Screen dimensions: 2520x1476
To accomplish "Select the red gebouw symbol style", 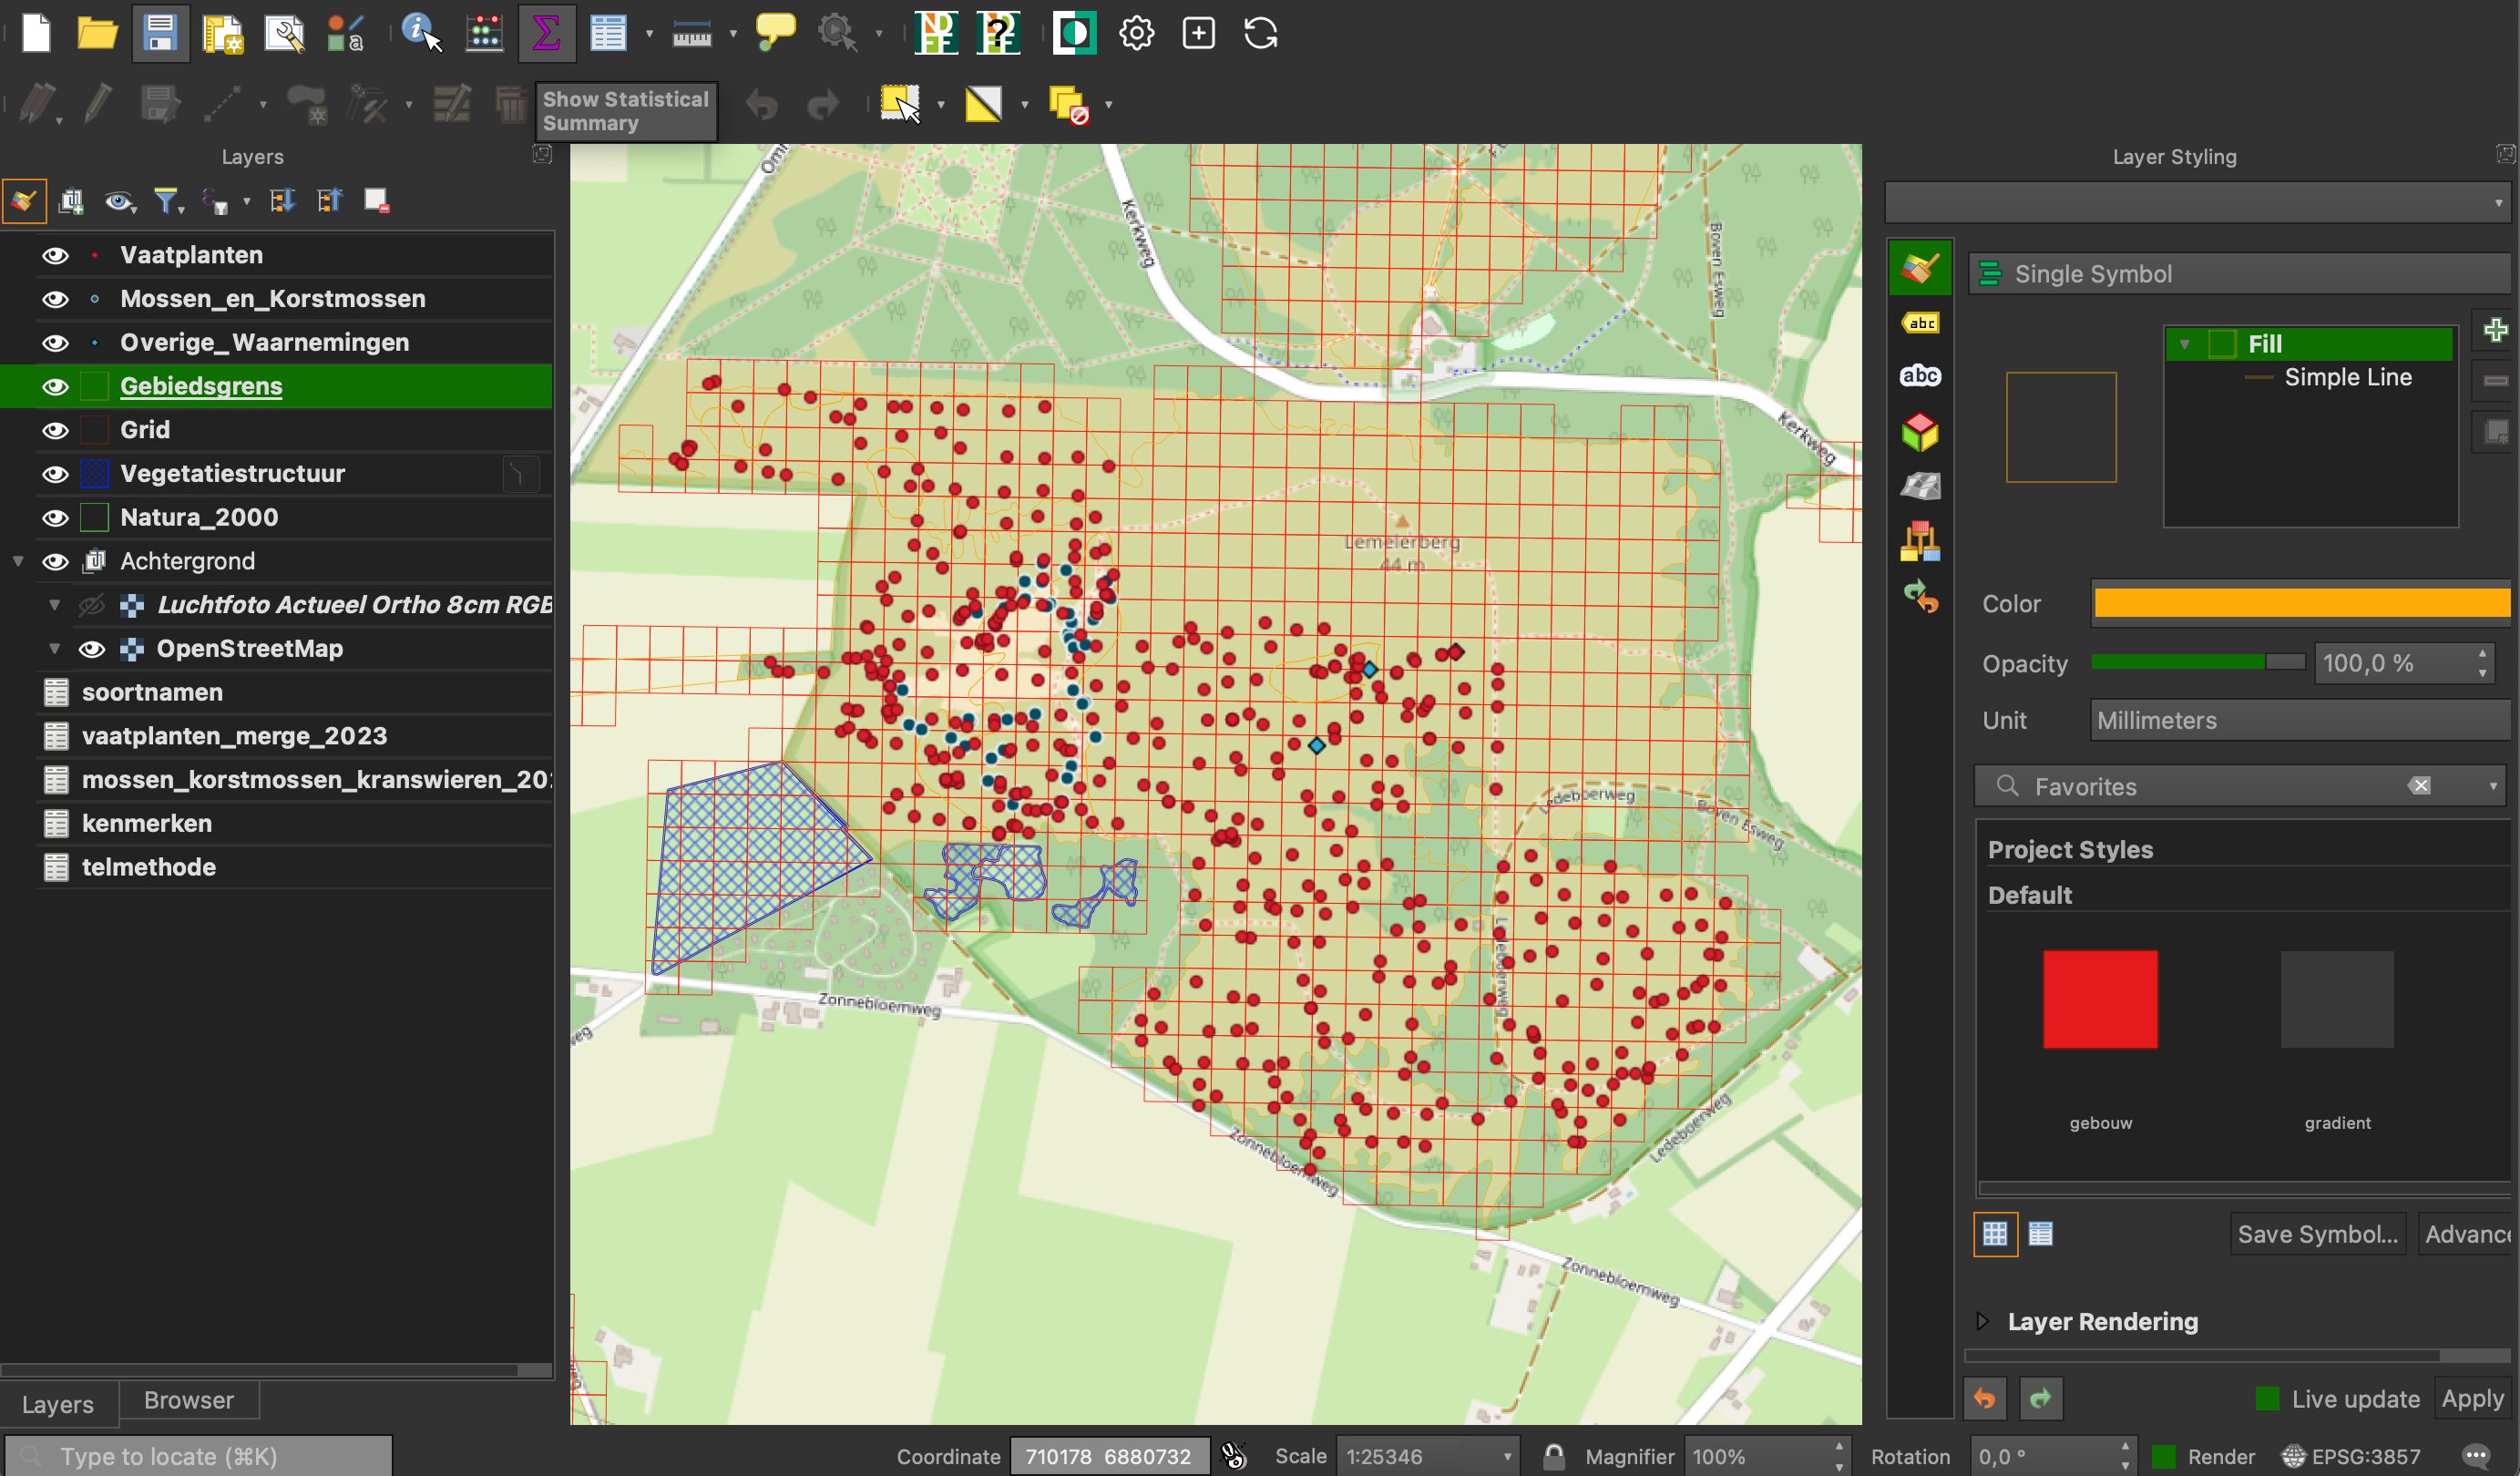I will [x=2100, y=999].
